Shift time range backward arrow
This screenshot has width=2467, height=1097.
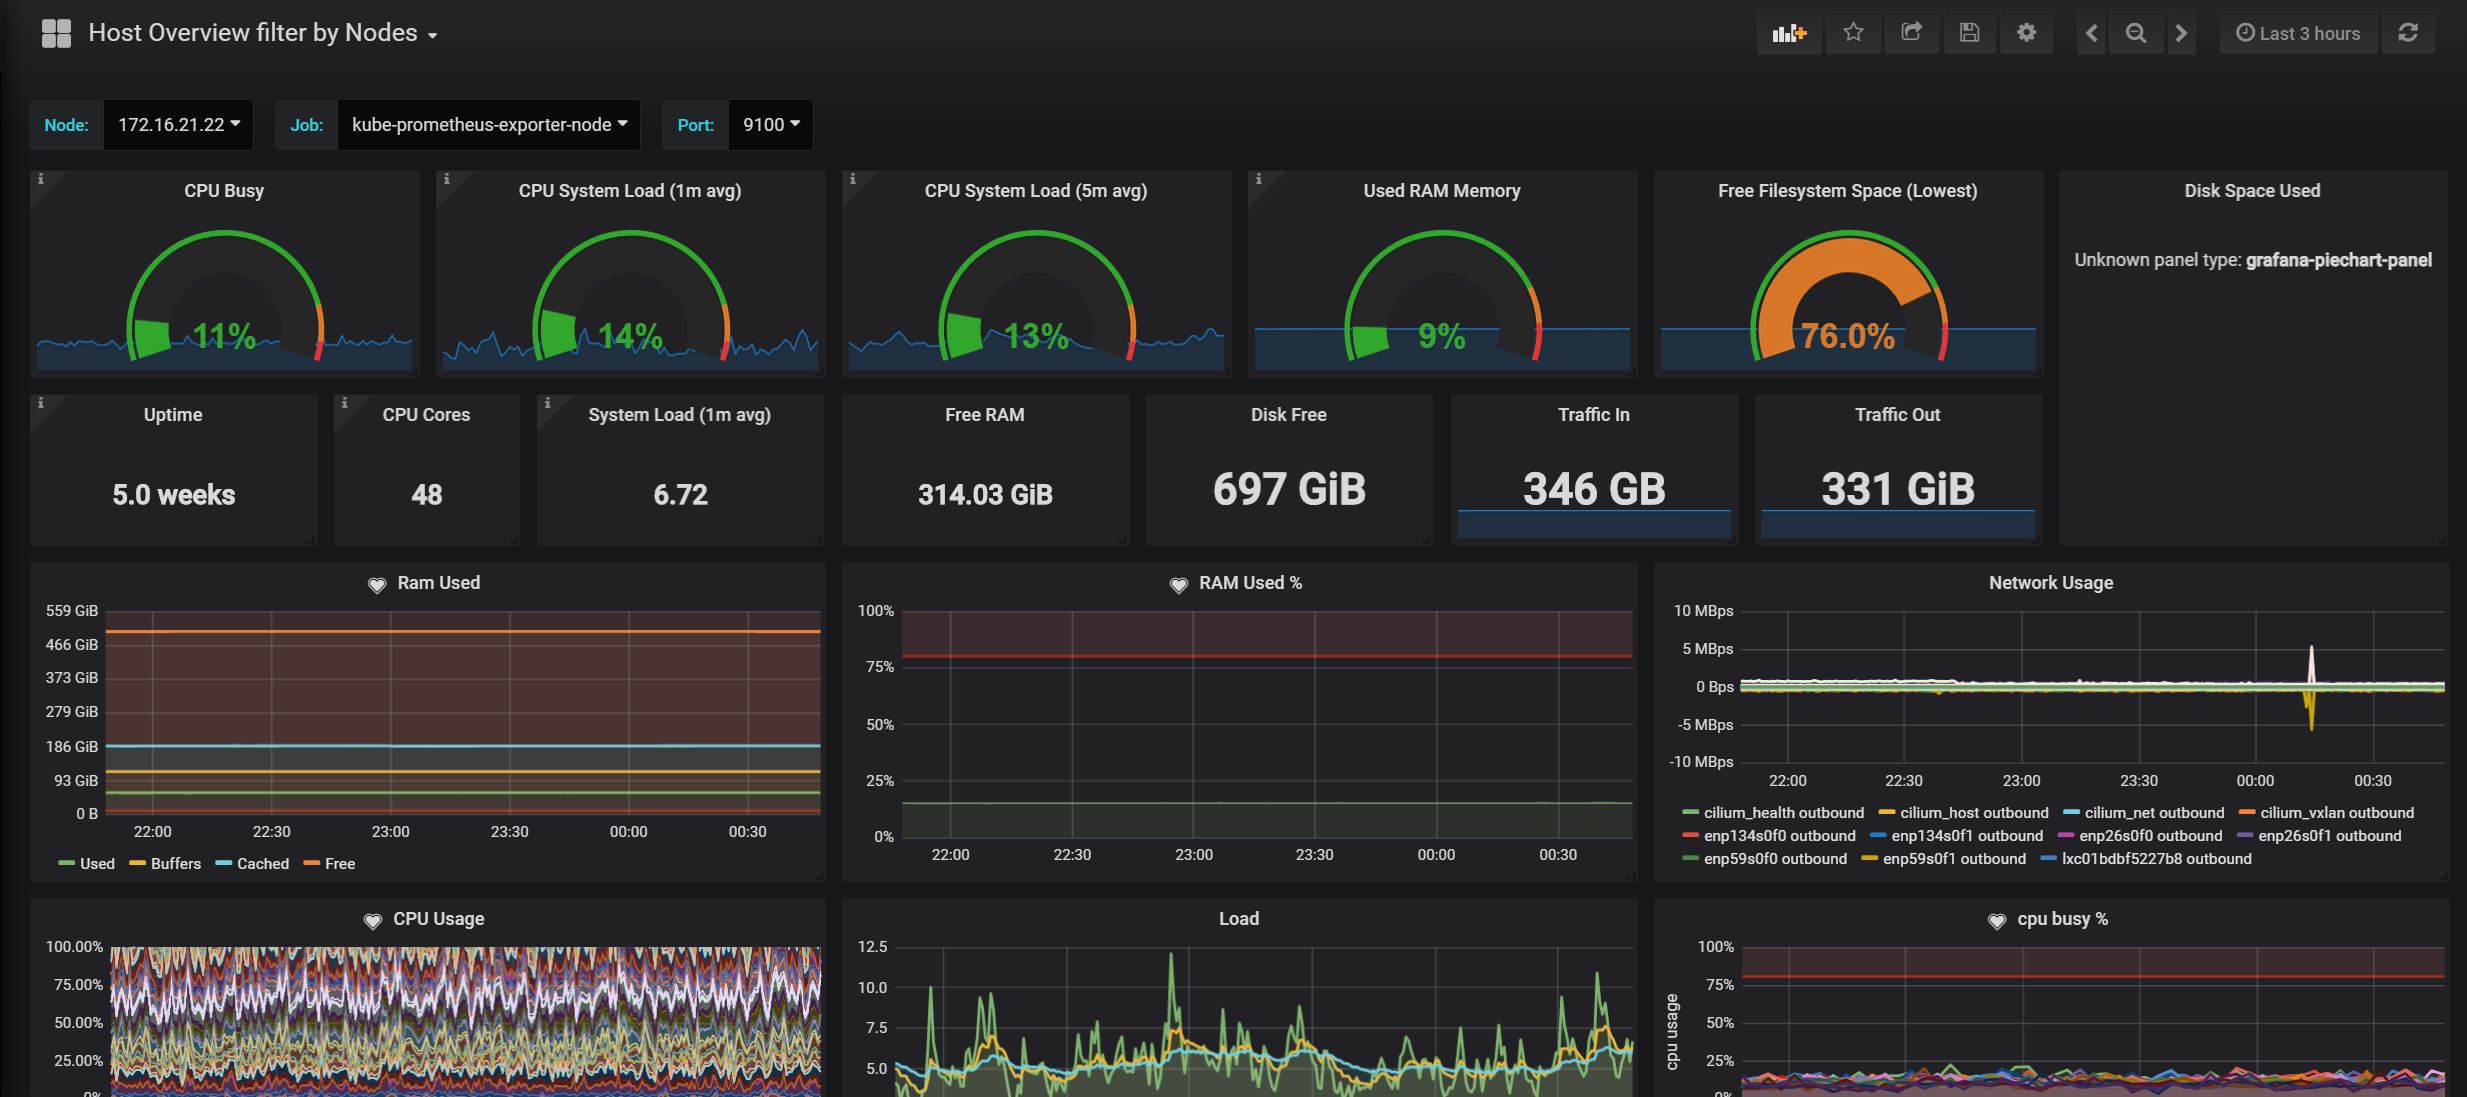(x=2091, y=33)
